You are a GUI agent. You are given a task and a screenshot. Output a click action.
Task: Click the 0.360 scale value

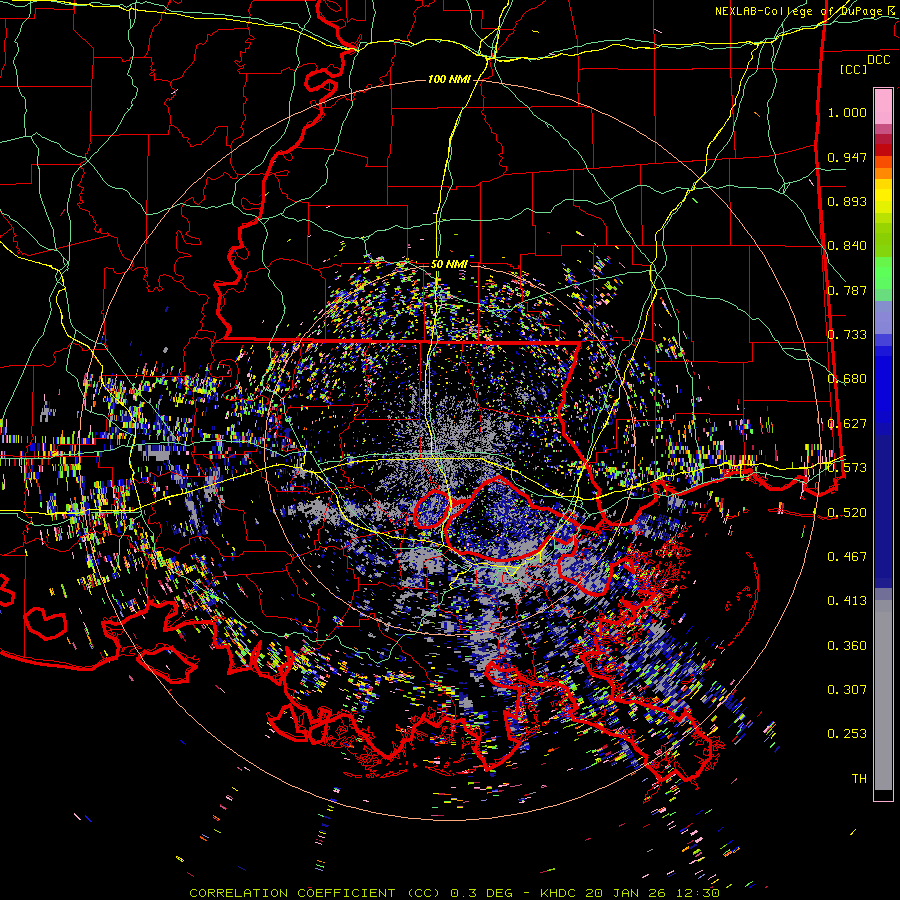pyautogui.click(x=847, y=646)
